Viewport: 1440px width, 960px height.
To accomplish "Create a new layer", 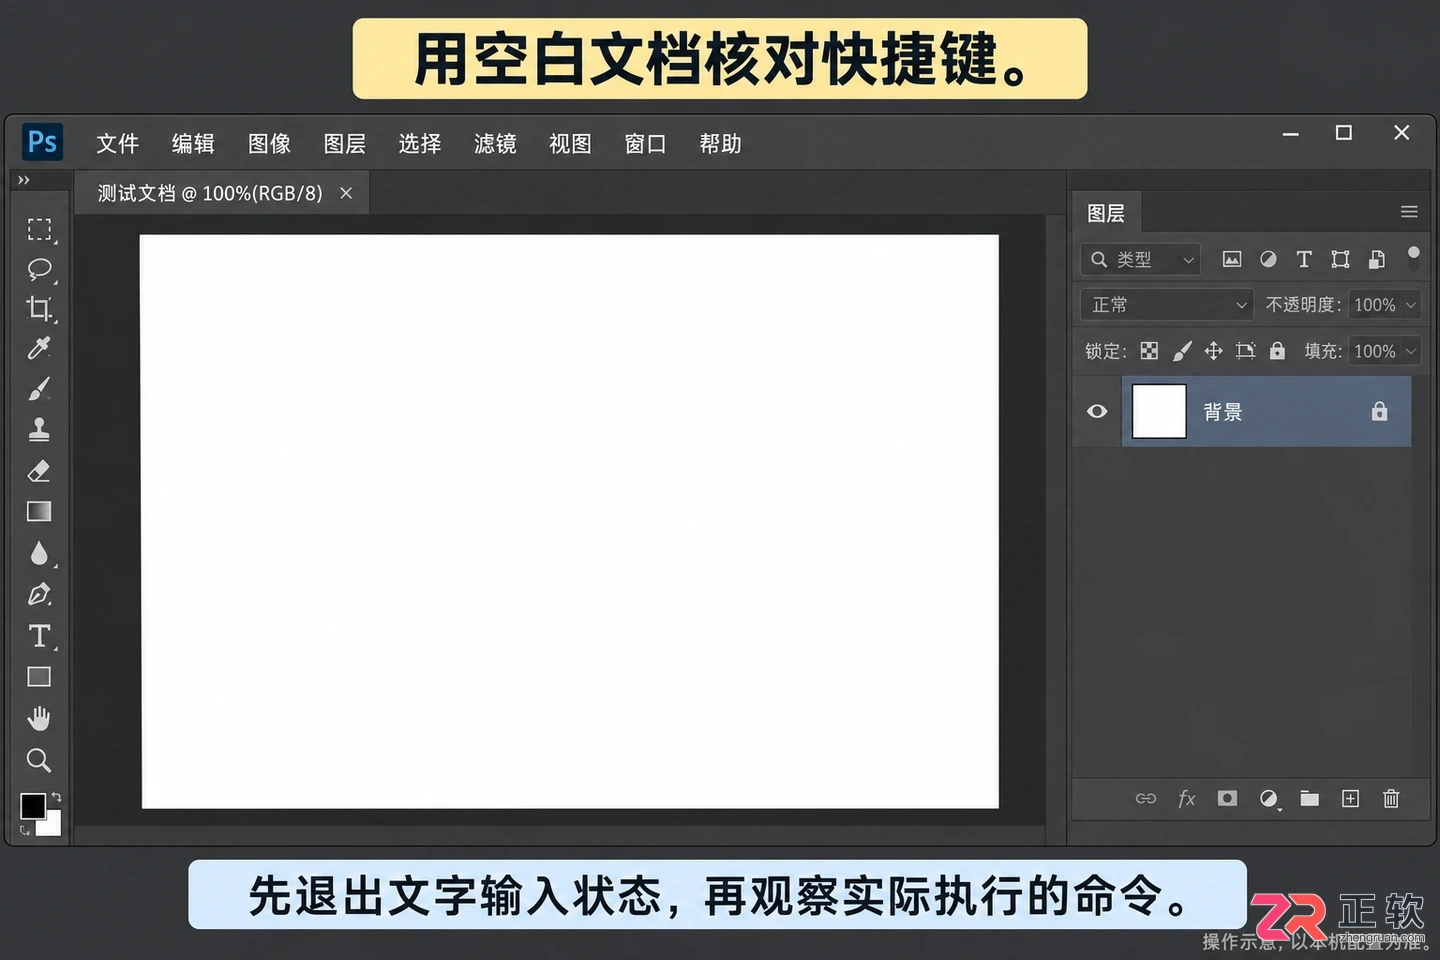I will (1350, 798).
